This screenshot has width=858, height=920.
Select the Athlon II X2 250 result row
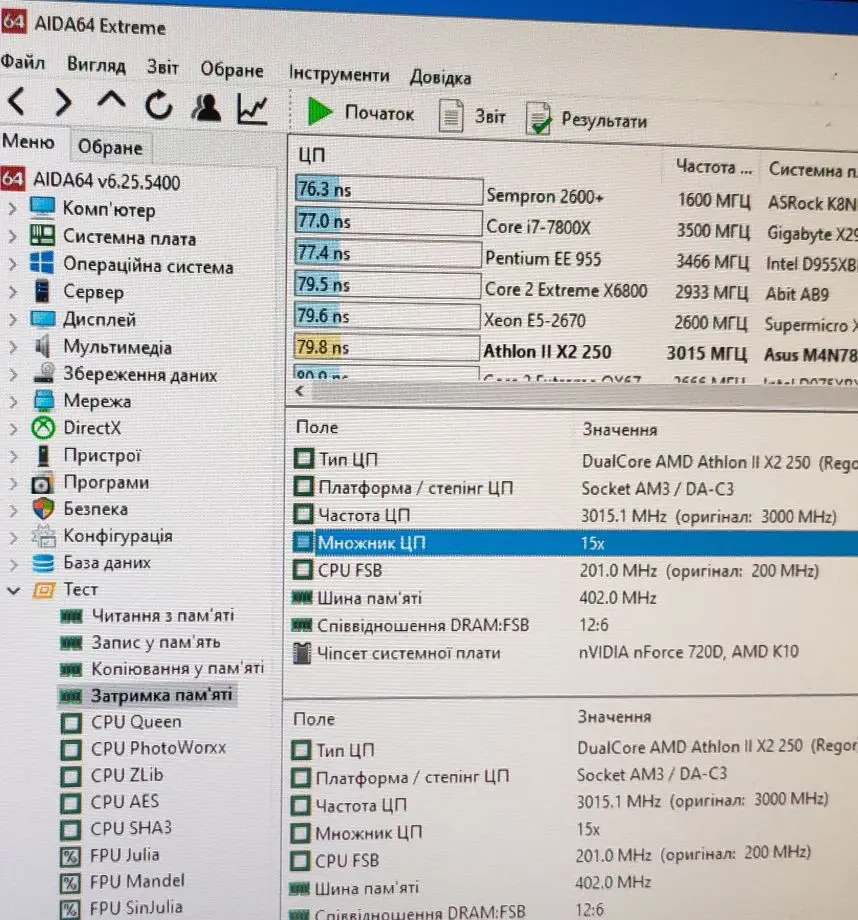(x=575, y=351)
